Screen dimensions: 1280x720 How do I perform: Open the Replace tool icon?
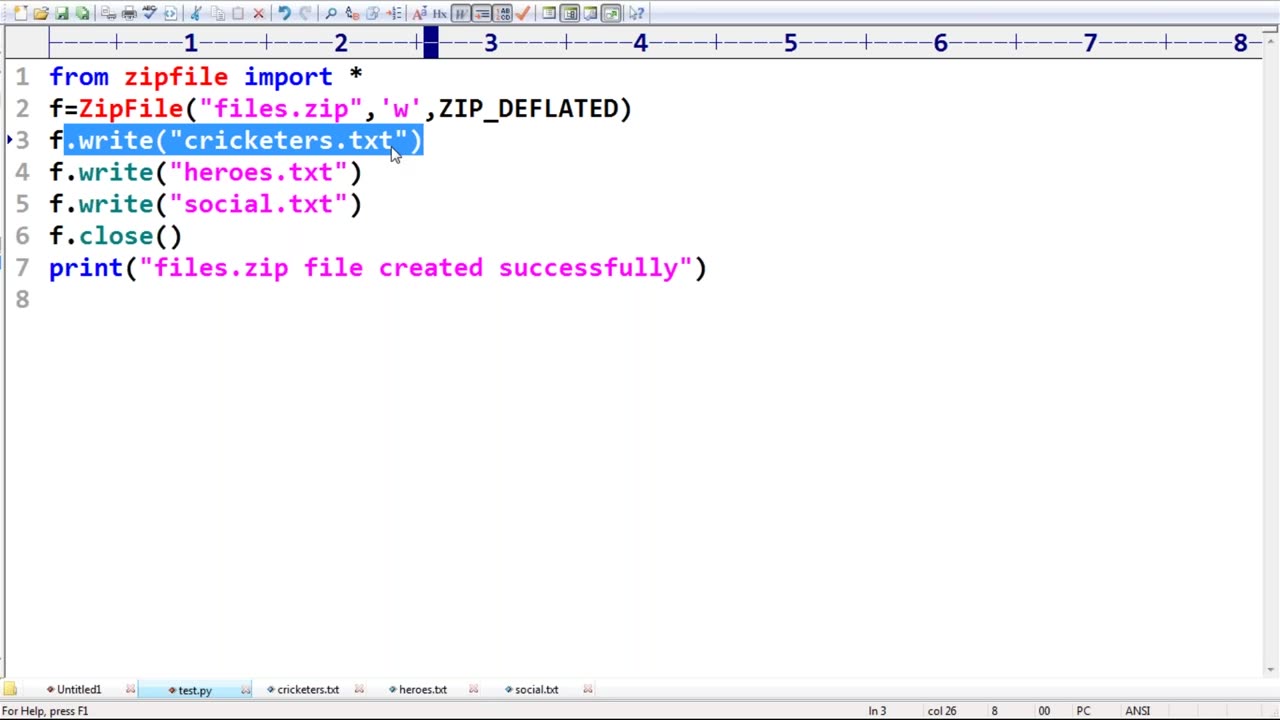click(x=352, y=13)
